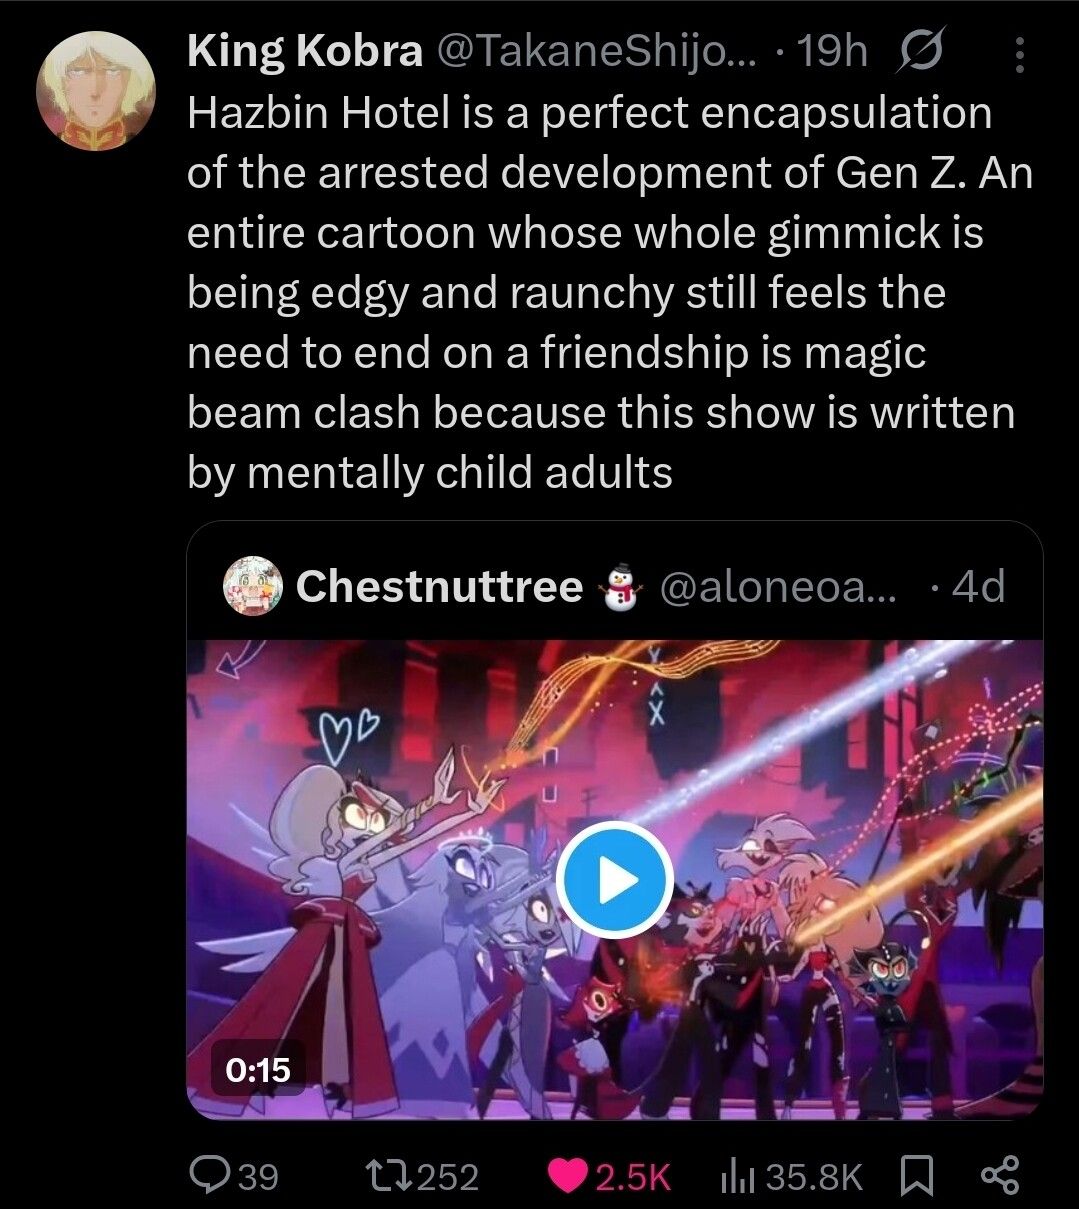This screenshot has width=1079, height=1209.
Task: Share the post using the share icon
Action: (1000, 1175)
